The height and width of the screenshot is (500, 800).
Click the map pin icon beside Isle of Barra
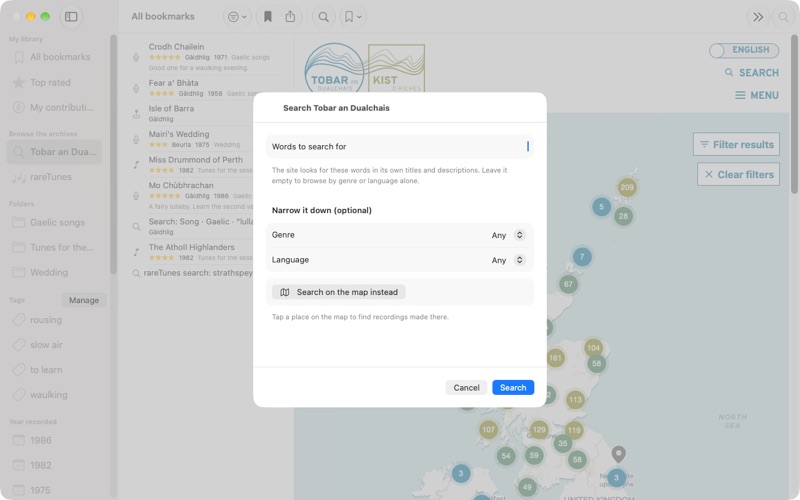tap(136, 113)
